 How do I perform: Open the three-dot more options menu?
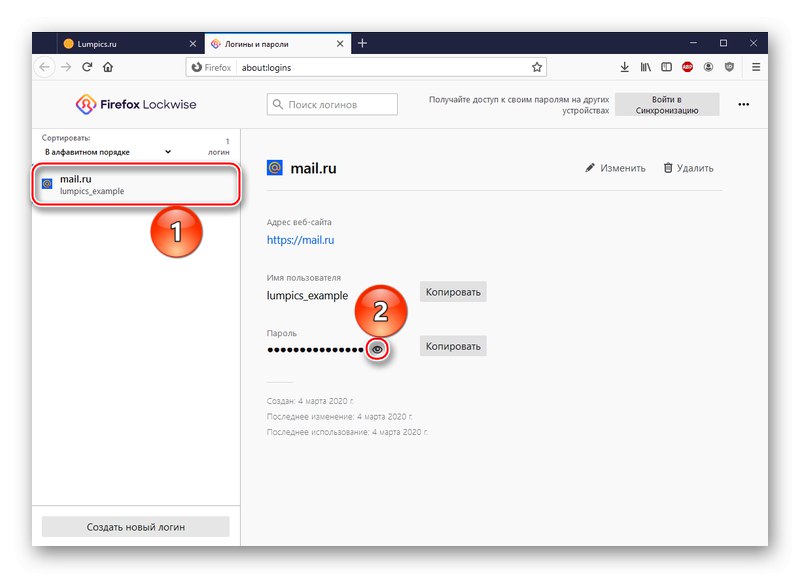click(743, 105)
